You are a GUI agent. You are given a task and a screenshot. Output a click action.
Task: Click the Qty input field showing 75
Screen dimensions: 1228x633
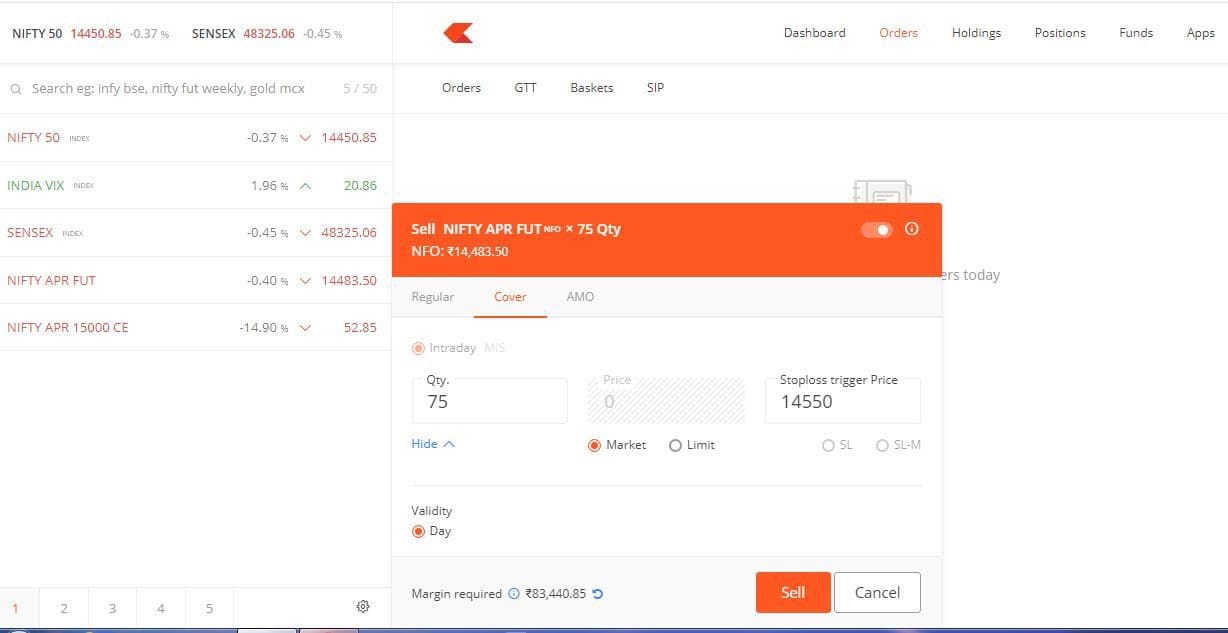pyautogui.click(x=489, y=401)
